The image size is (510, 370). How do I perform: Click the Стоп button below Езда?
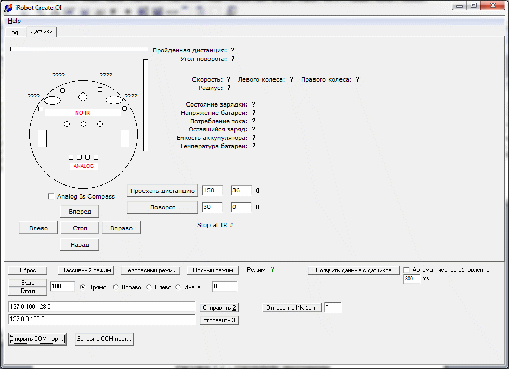(27, 291)
